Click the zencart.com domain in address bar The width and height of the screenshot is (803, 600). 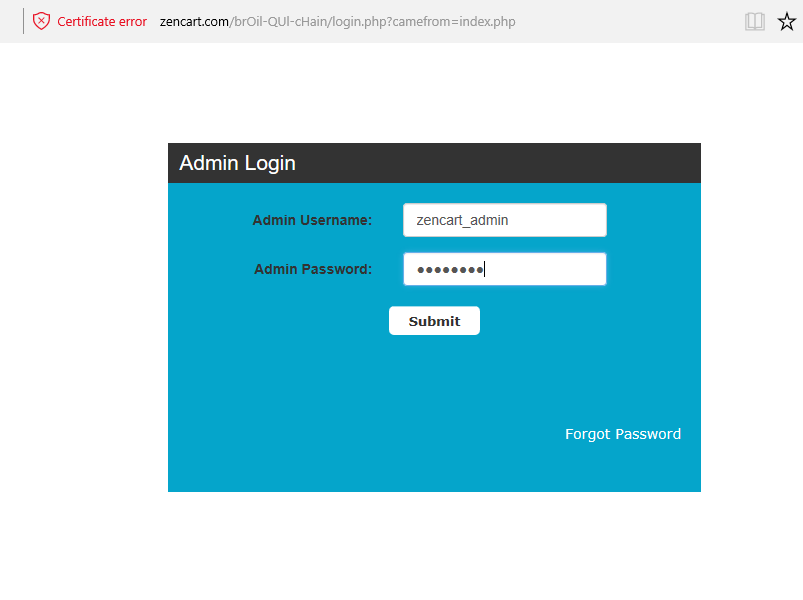pyautogui.click(x=194, y=21)
